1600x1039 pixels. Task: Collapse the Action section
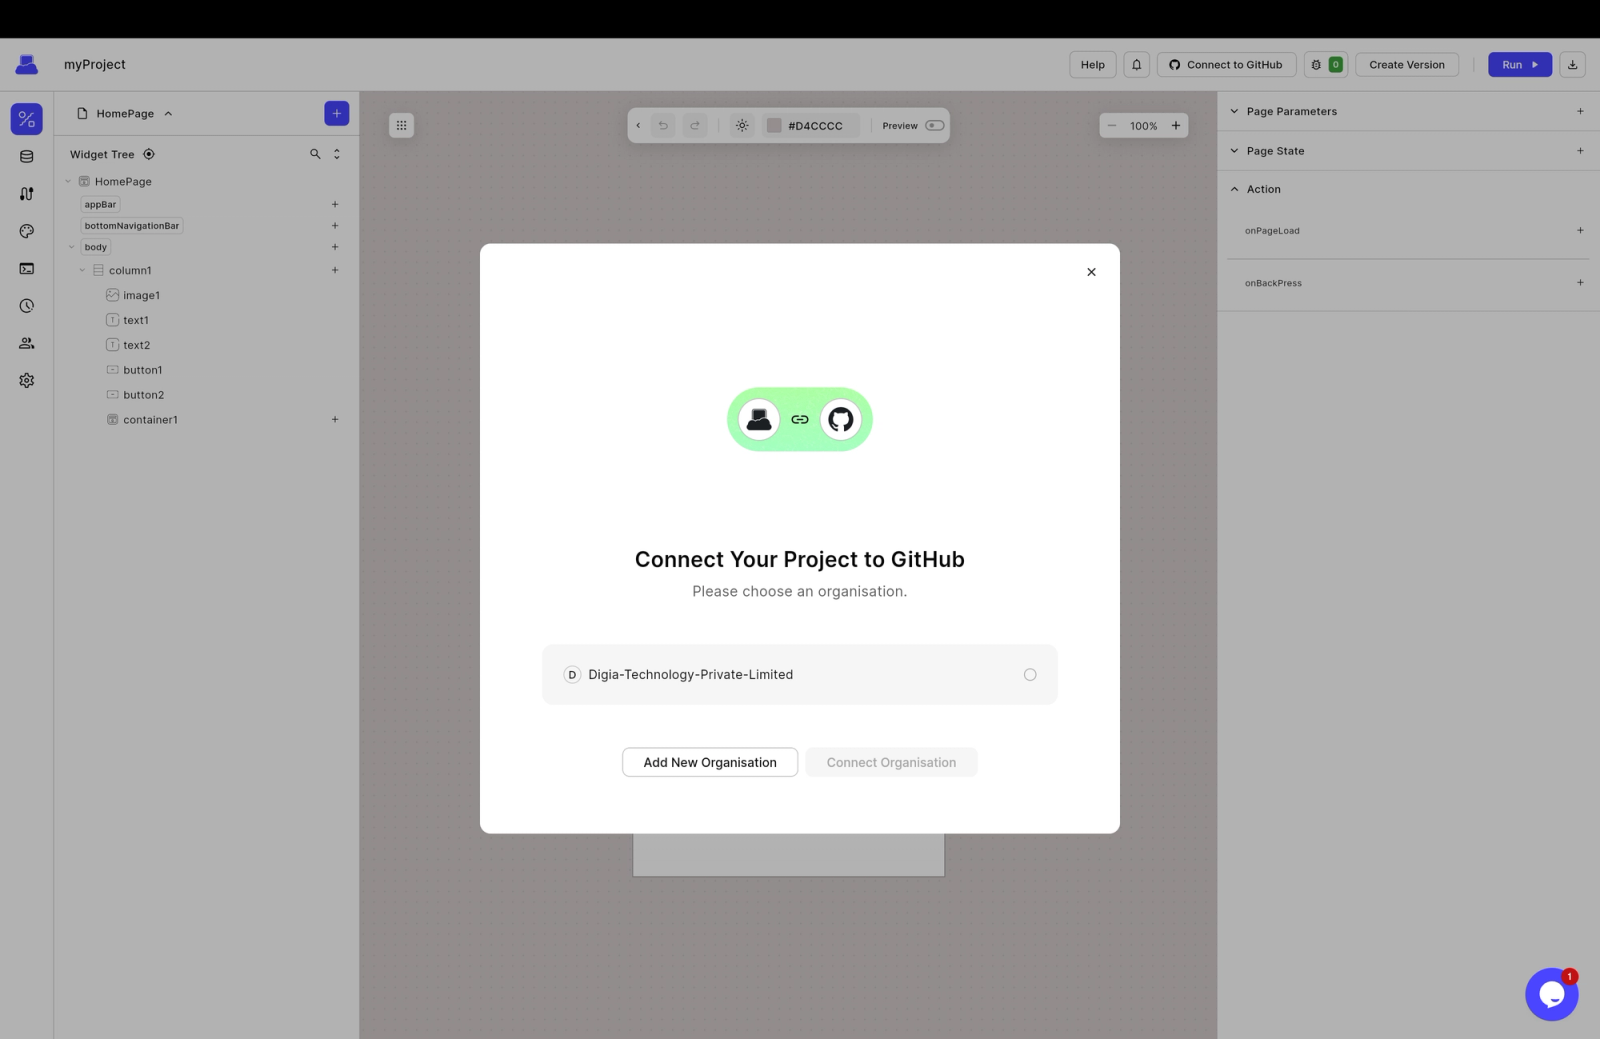(1234, 189)
